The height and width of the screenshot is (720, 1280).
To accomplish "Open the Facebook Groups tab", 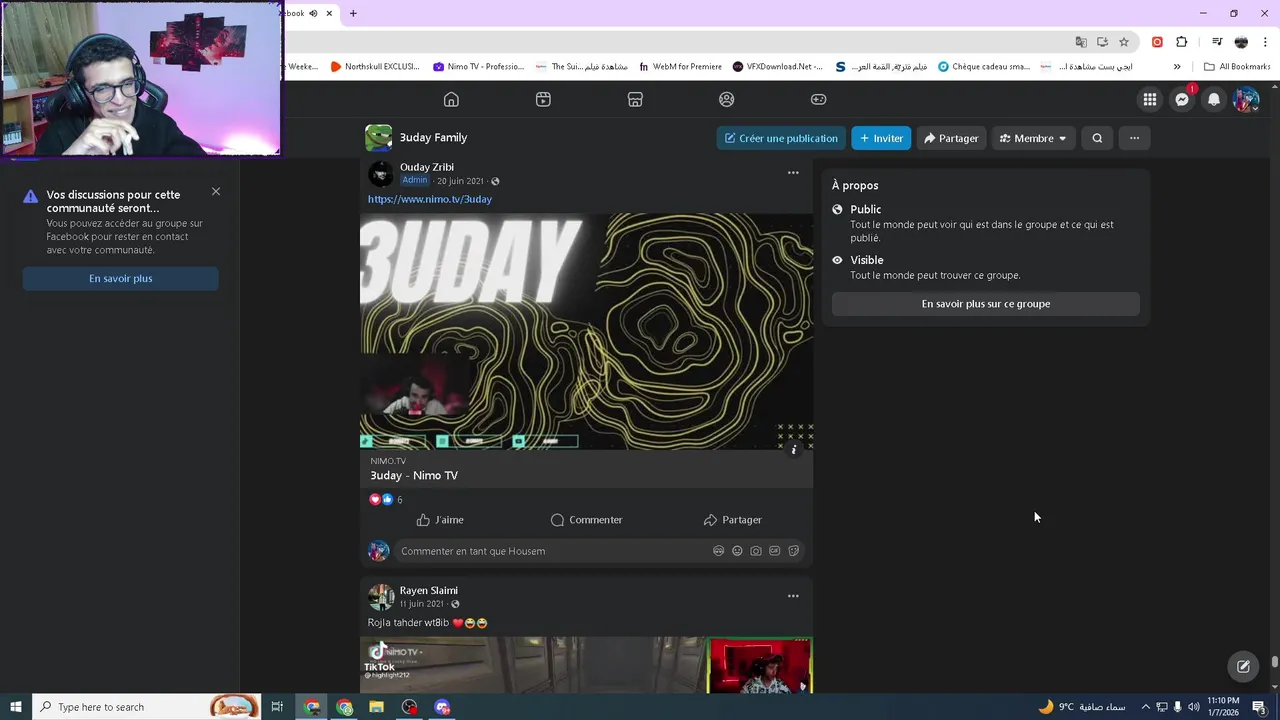I will (727, 99).
